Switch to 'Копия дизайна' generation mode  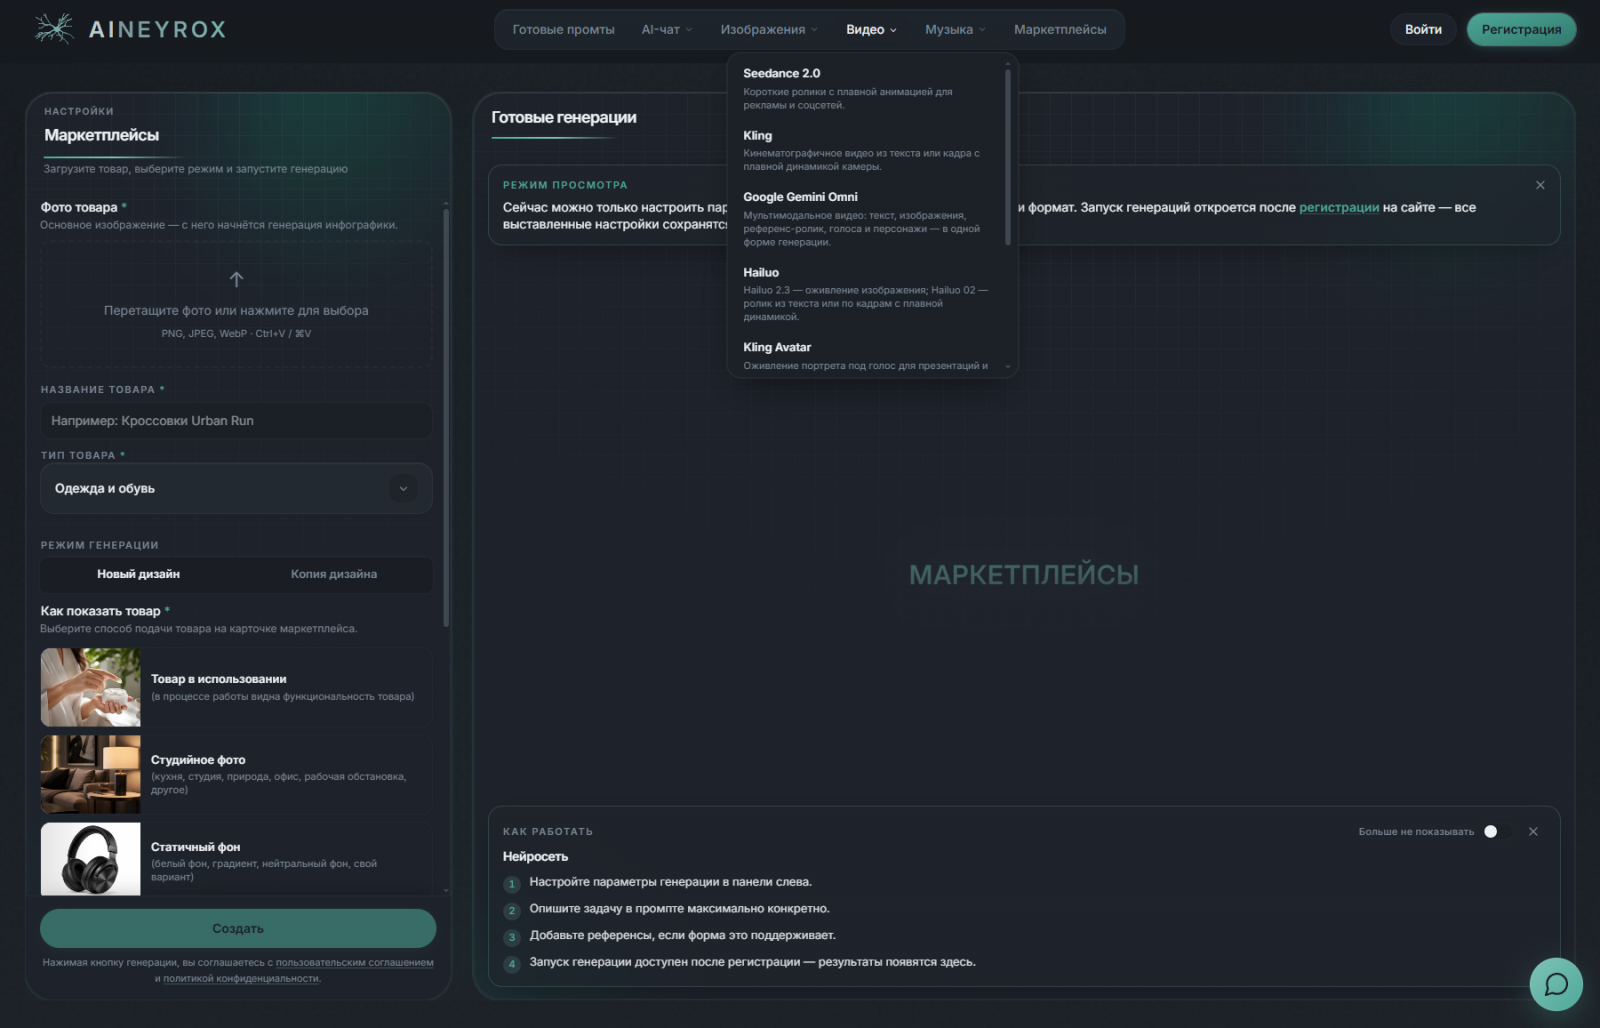click(334, 574)
